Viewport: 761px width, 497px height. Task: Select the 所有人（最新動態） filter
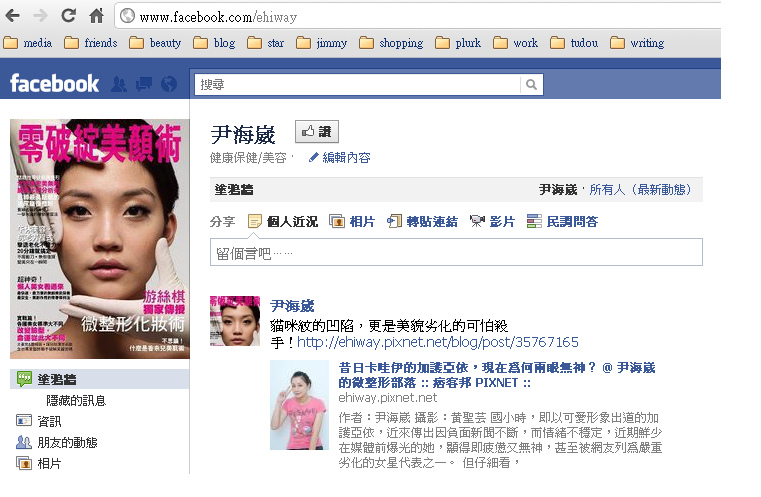pyautogui.click(x=641, y=189)
